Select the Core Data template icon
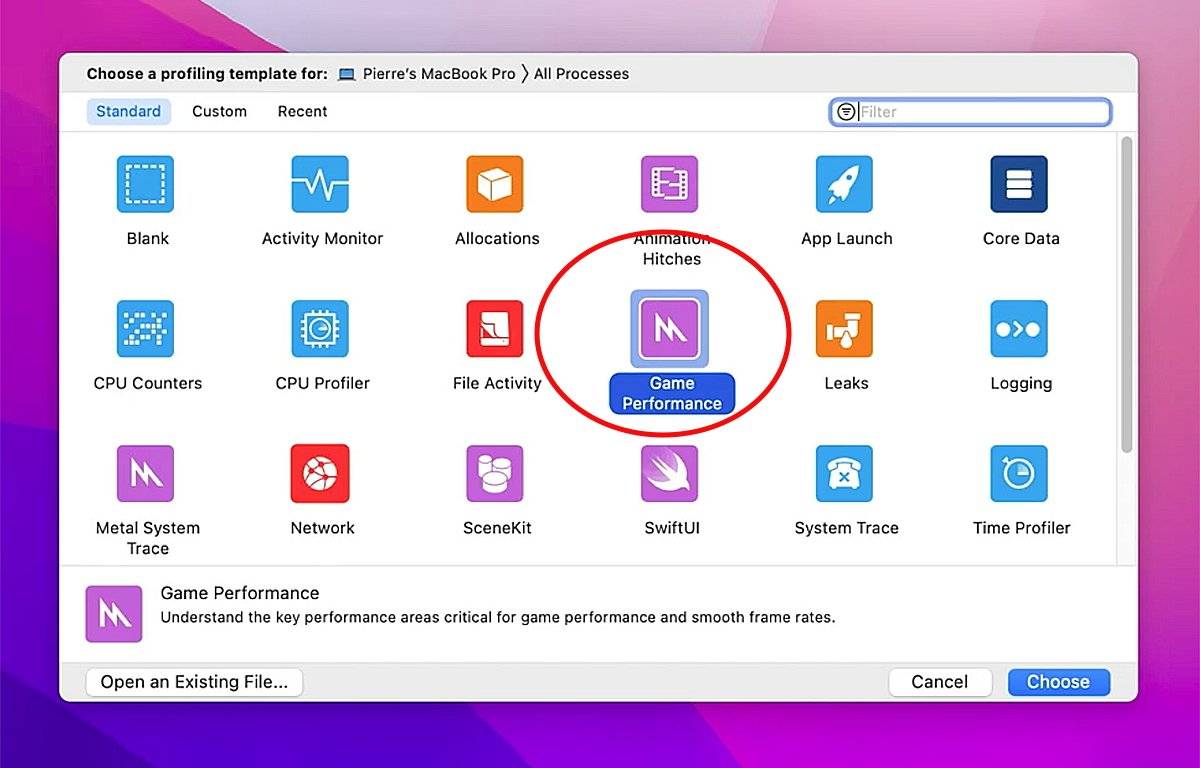Screen dimensions: 1200x768 [x=1019, y=184]
